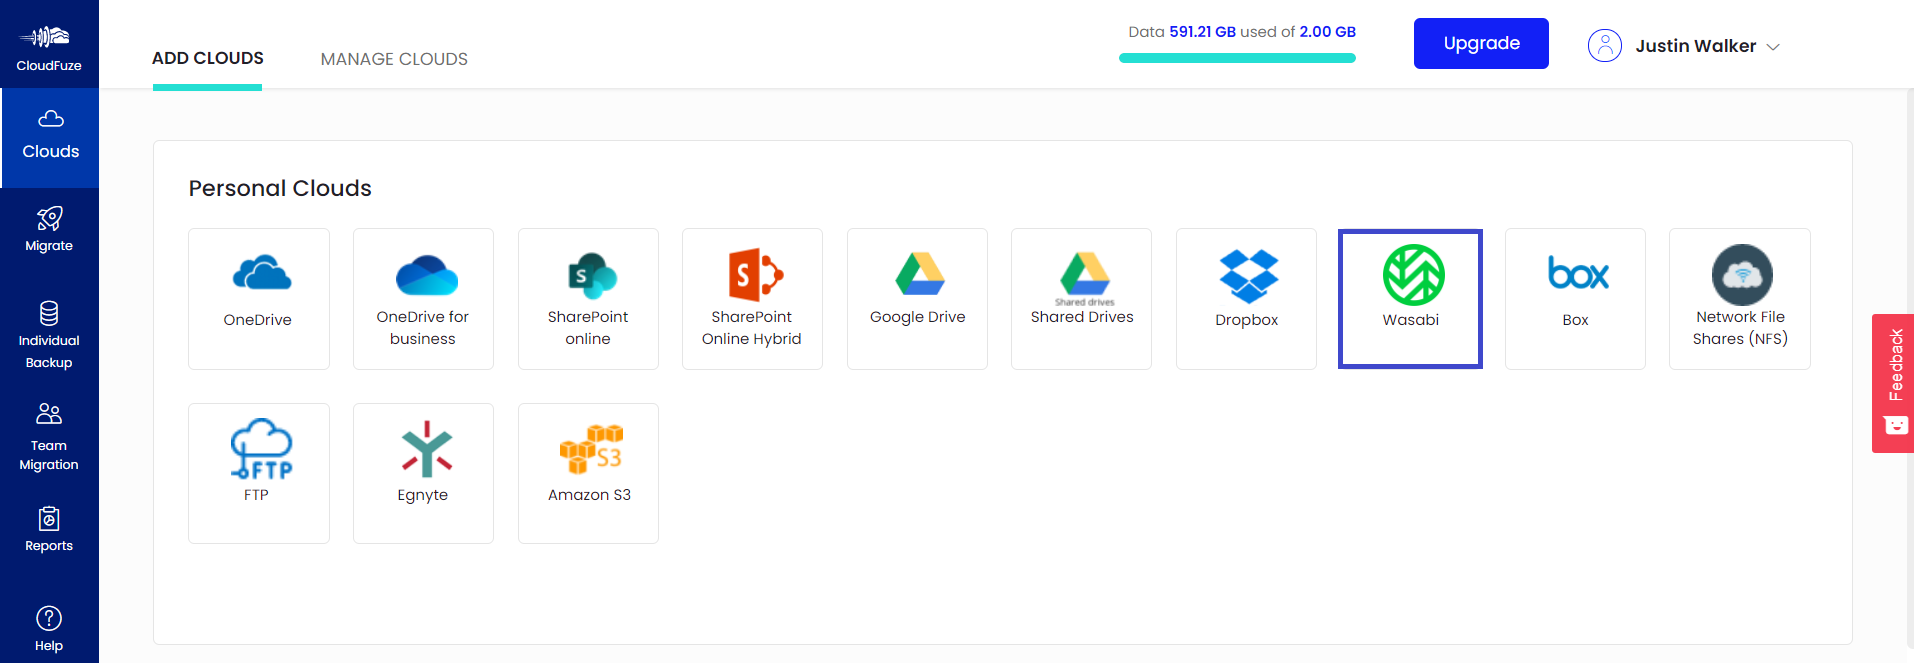
Task: Click the Upgrade button
Action: tap(1480, 43)
